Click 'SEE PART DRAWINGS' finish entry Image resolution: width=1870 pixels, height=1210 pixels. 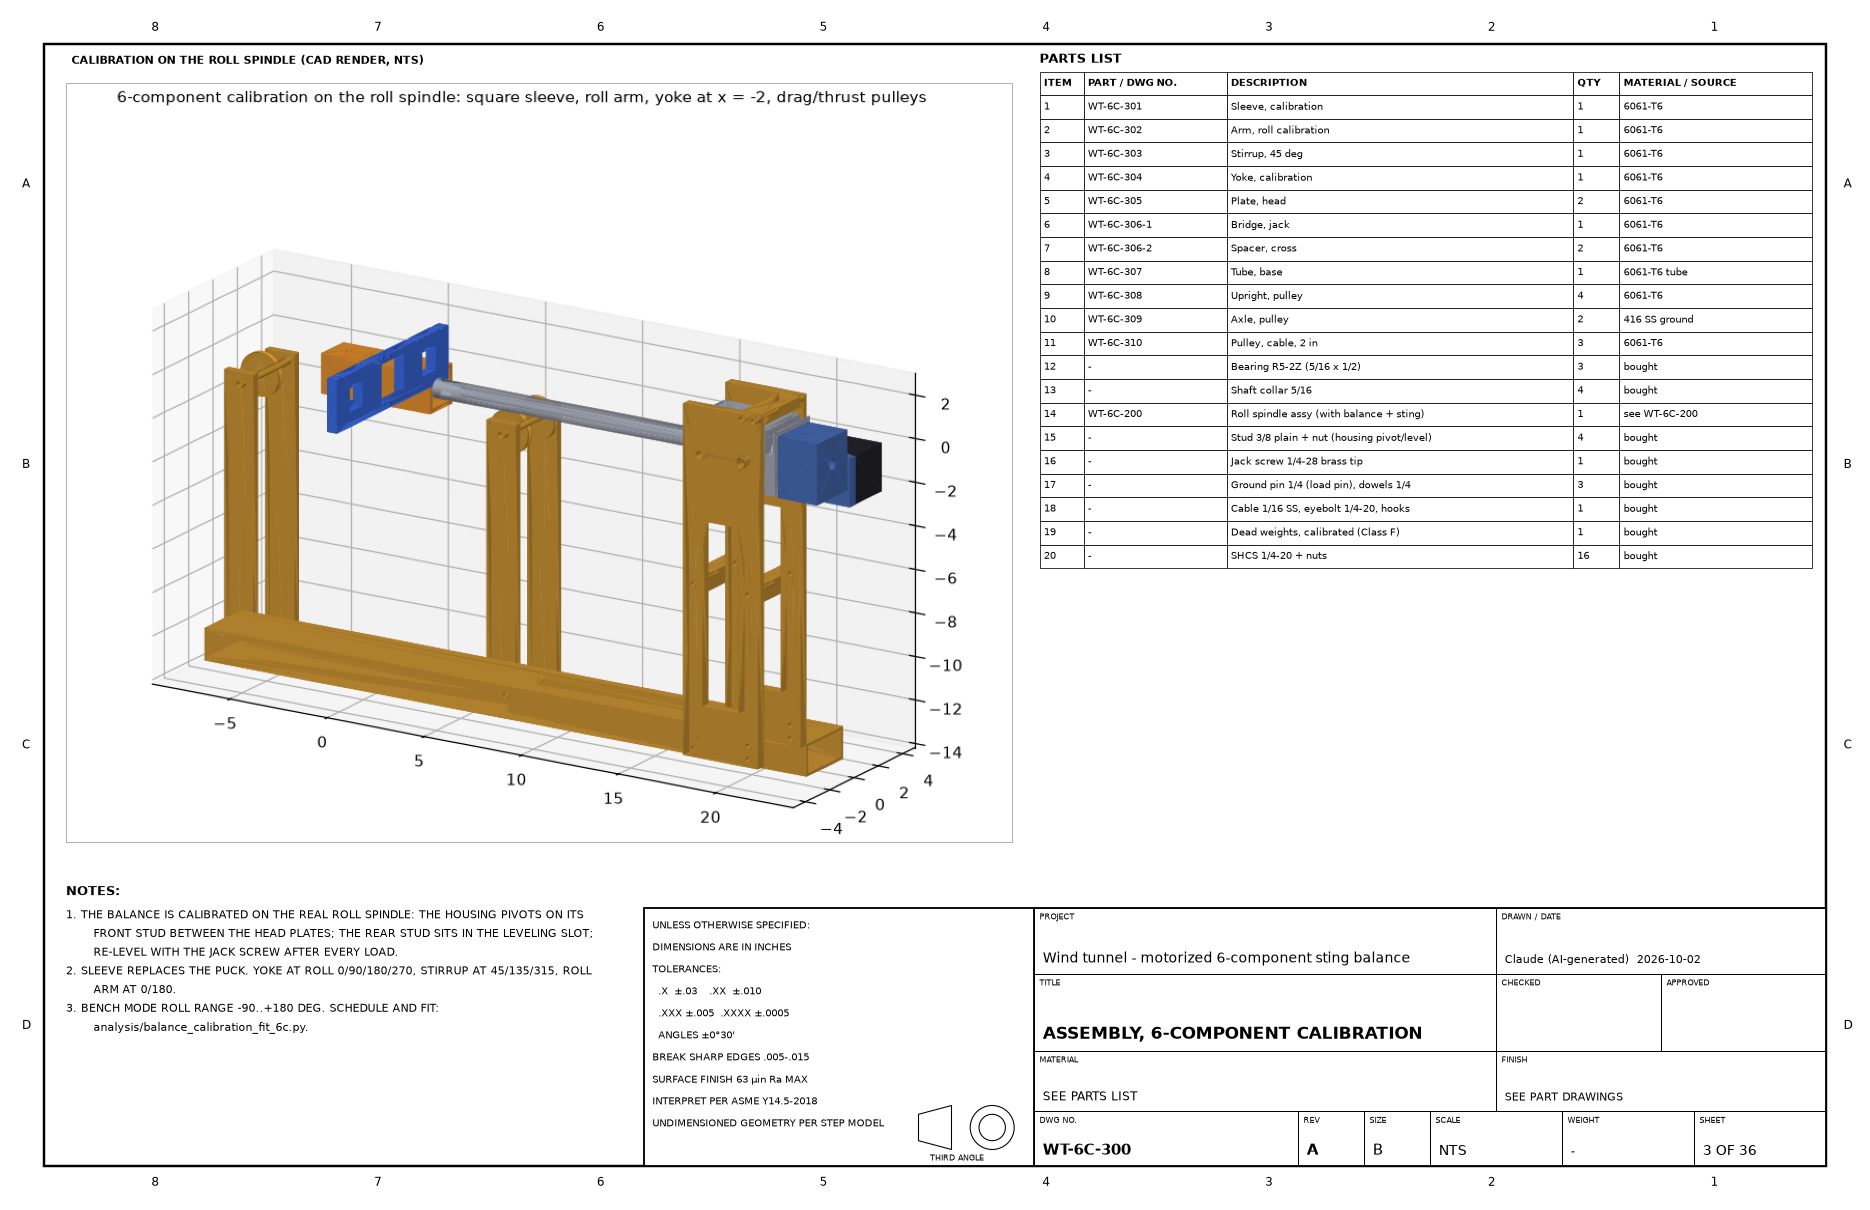(x=1563, y=1097)
